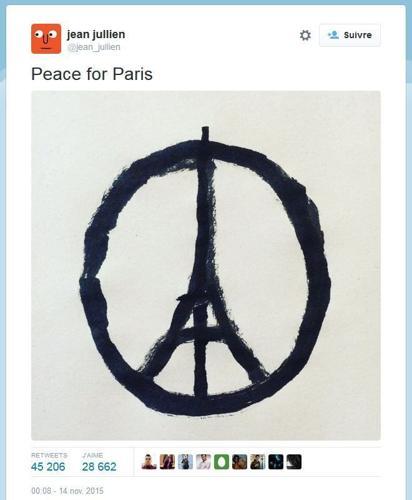Screen dimensions: 412x500
Task: Click the Peace for Paris tweet text
Action: (x=92, y=74)
